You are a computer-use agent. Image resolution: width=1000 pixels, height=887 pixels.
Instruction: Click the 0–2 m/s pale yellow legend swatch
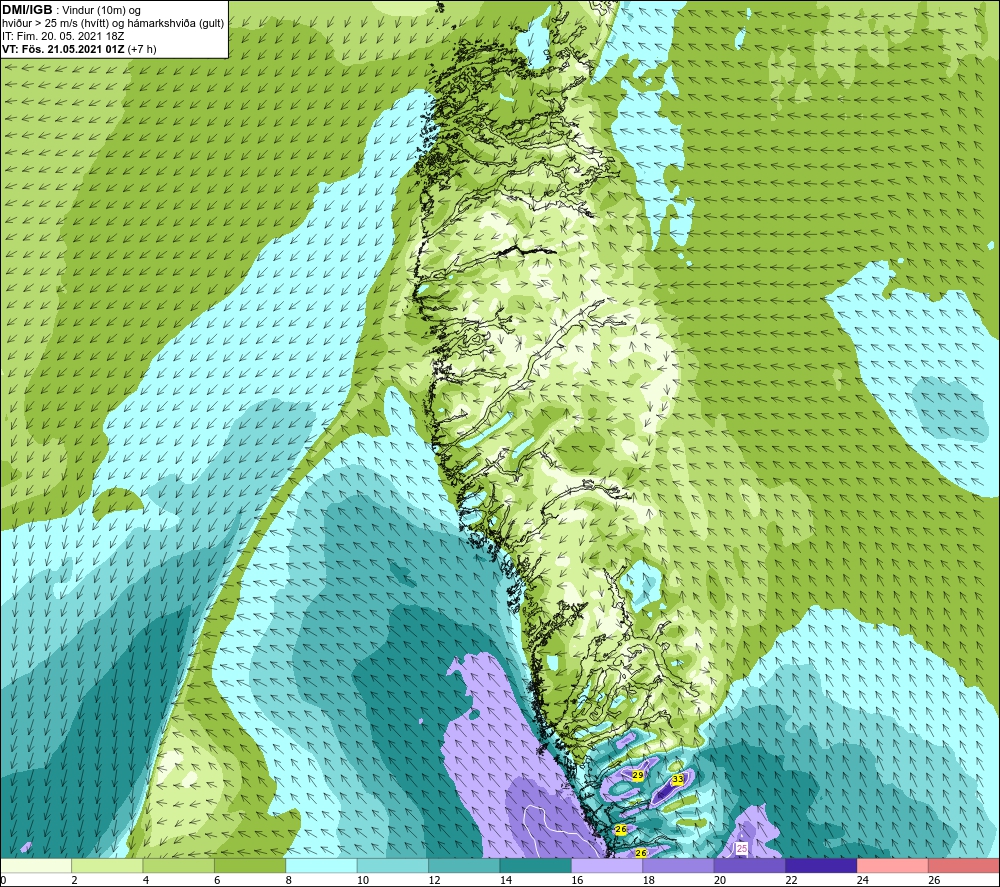(36, 865)
